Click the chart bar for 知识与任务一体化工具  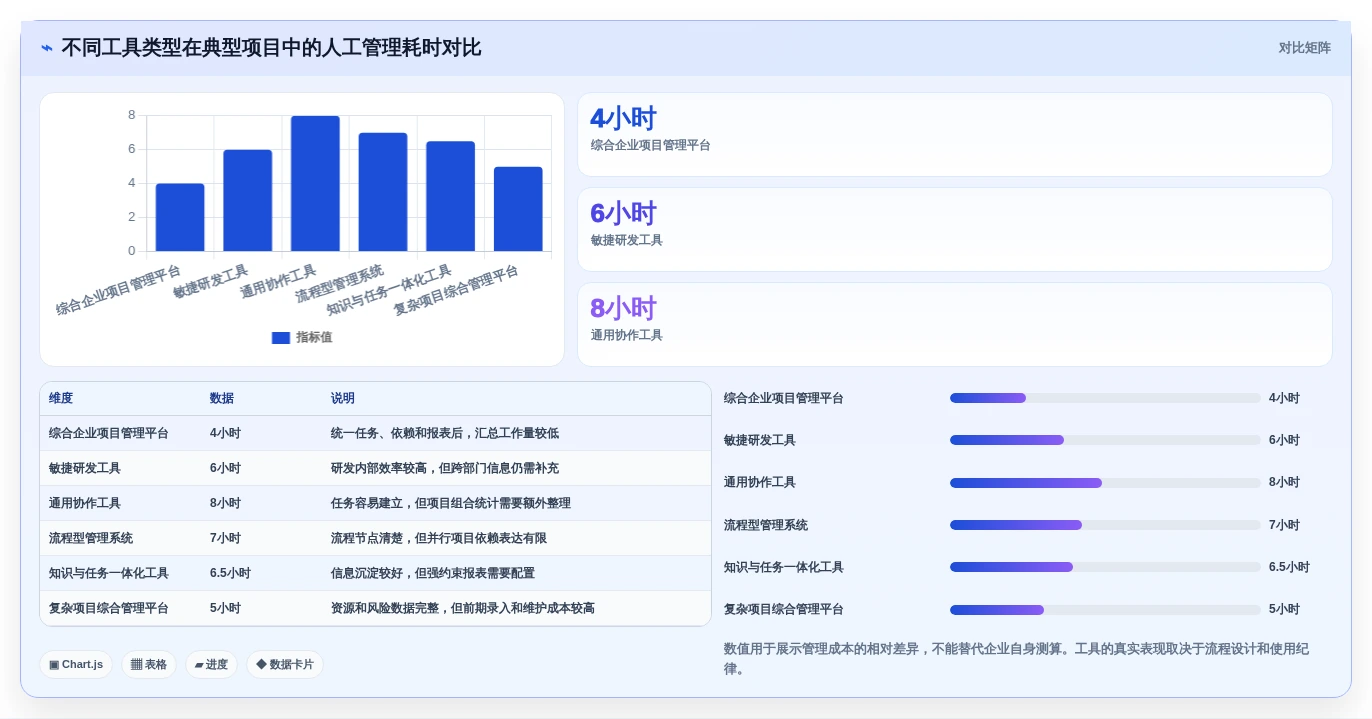tap(450, 196)
